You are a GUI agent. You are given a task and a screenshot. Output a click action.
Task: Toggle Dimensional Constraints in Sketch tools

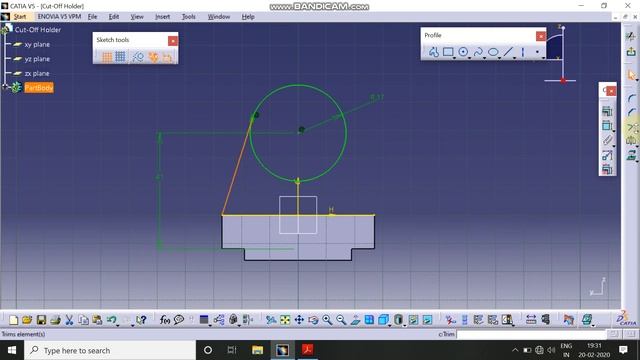(167, 57)
